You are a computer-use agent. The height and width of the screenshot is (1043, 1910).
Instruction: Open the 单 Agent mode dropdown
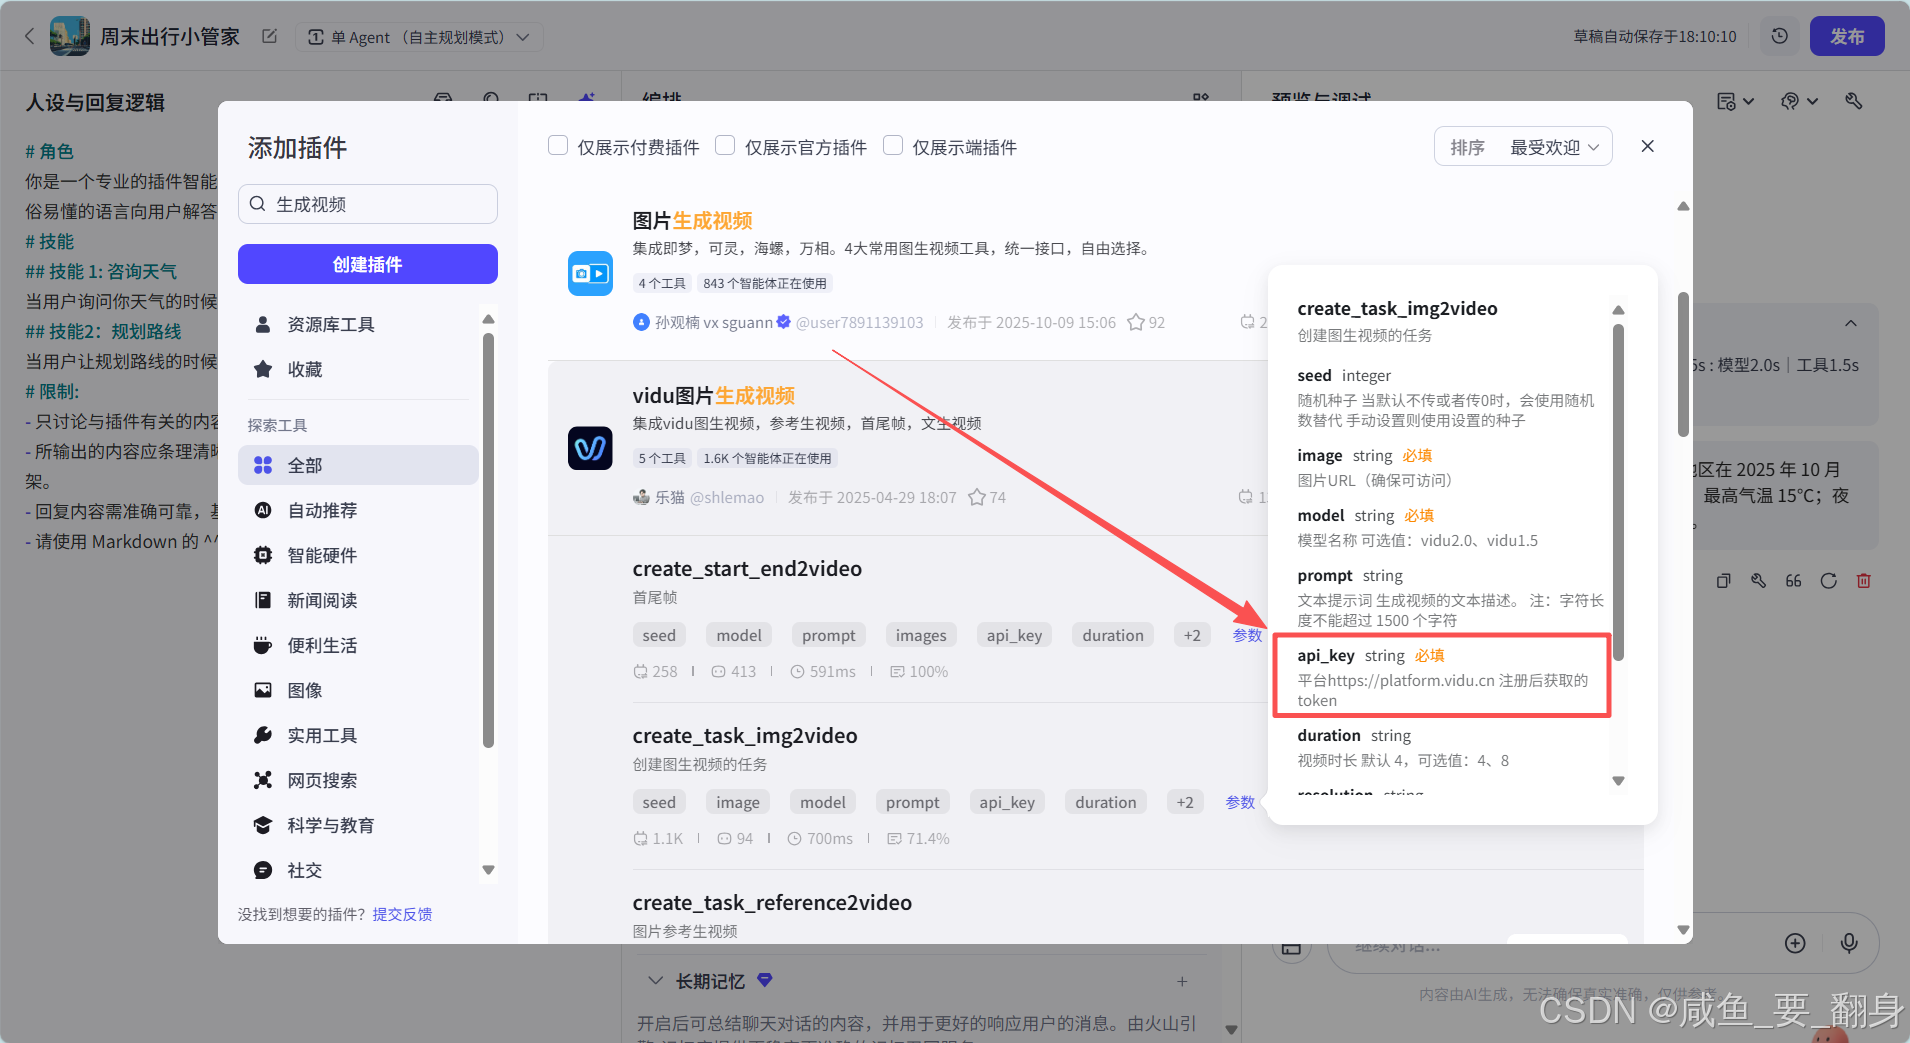(419, 37)
